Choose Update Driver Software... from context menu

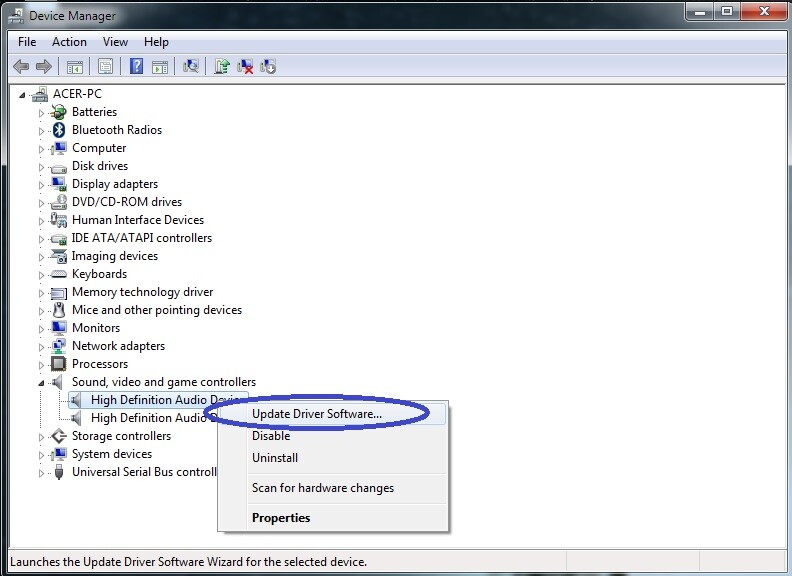333,414
